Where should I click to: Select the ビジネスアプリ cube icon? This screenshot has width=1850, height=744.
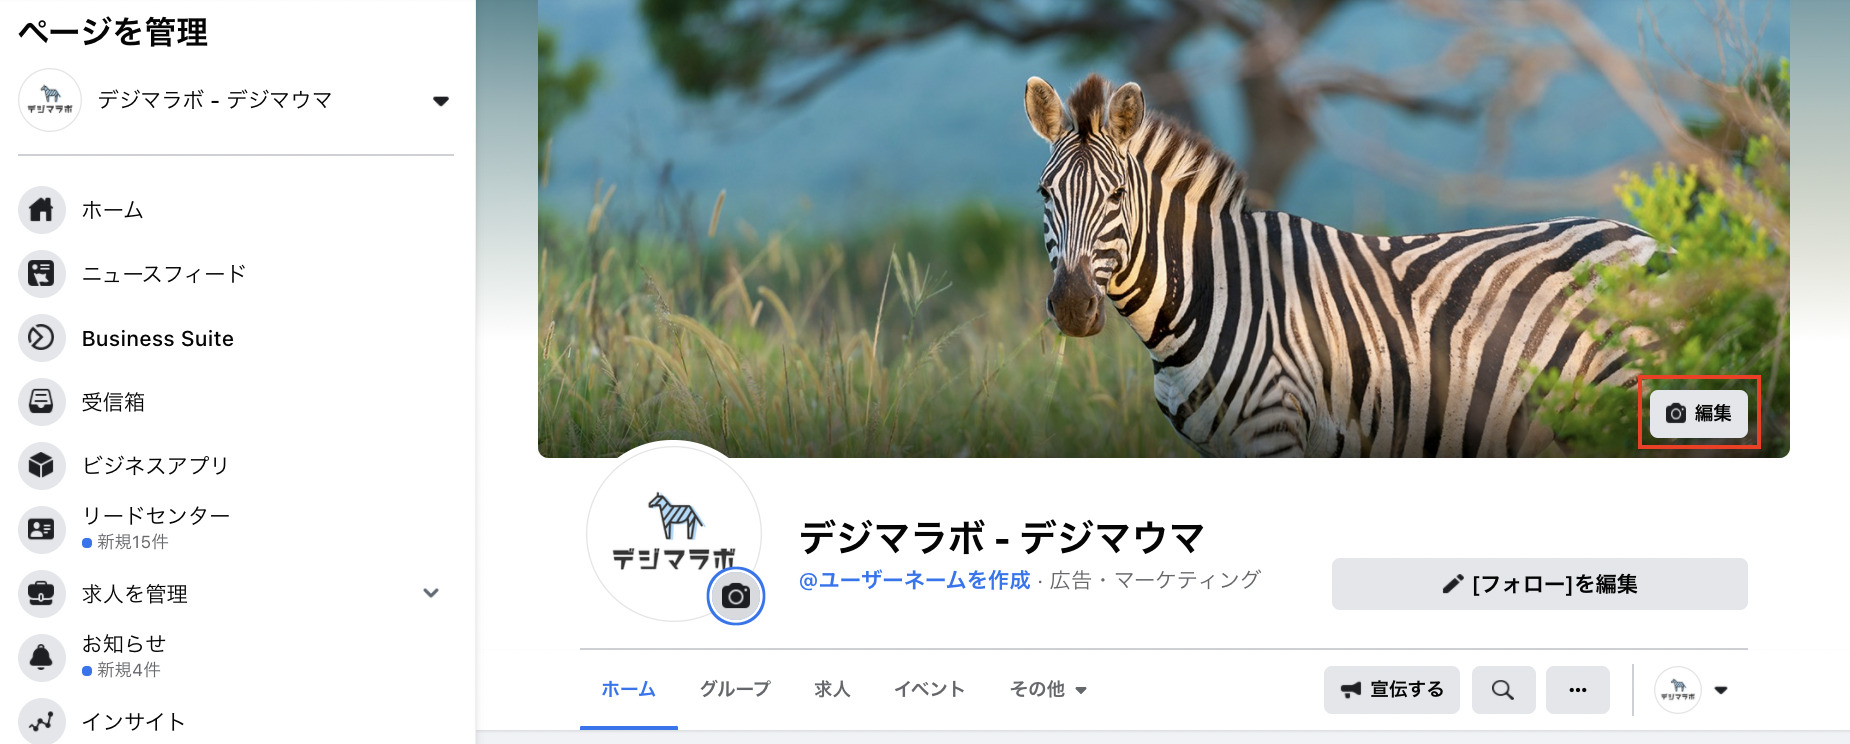pyautogui.click(x=41, y=466)
